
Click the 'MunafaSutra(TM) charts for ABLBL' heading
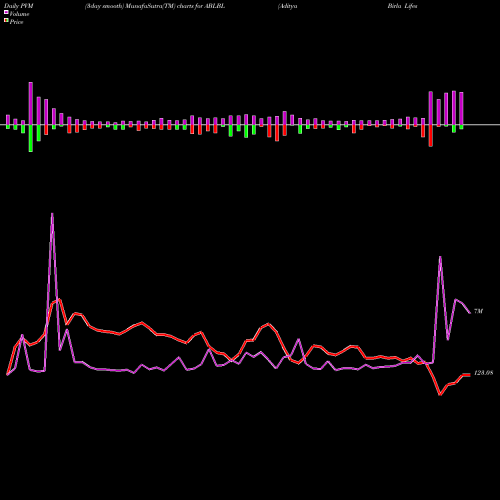coord(175,6)
